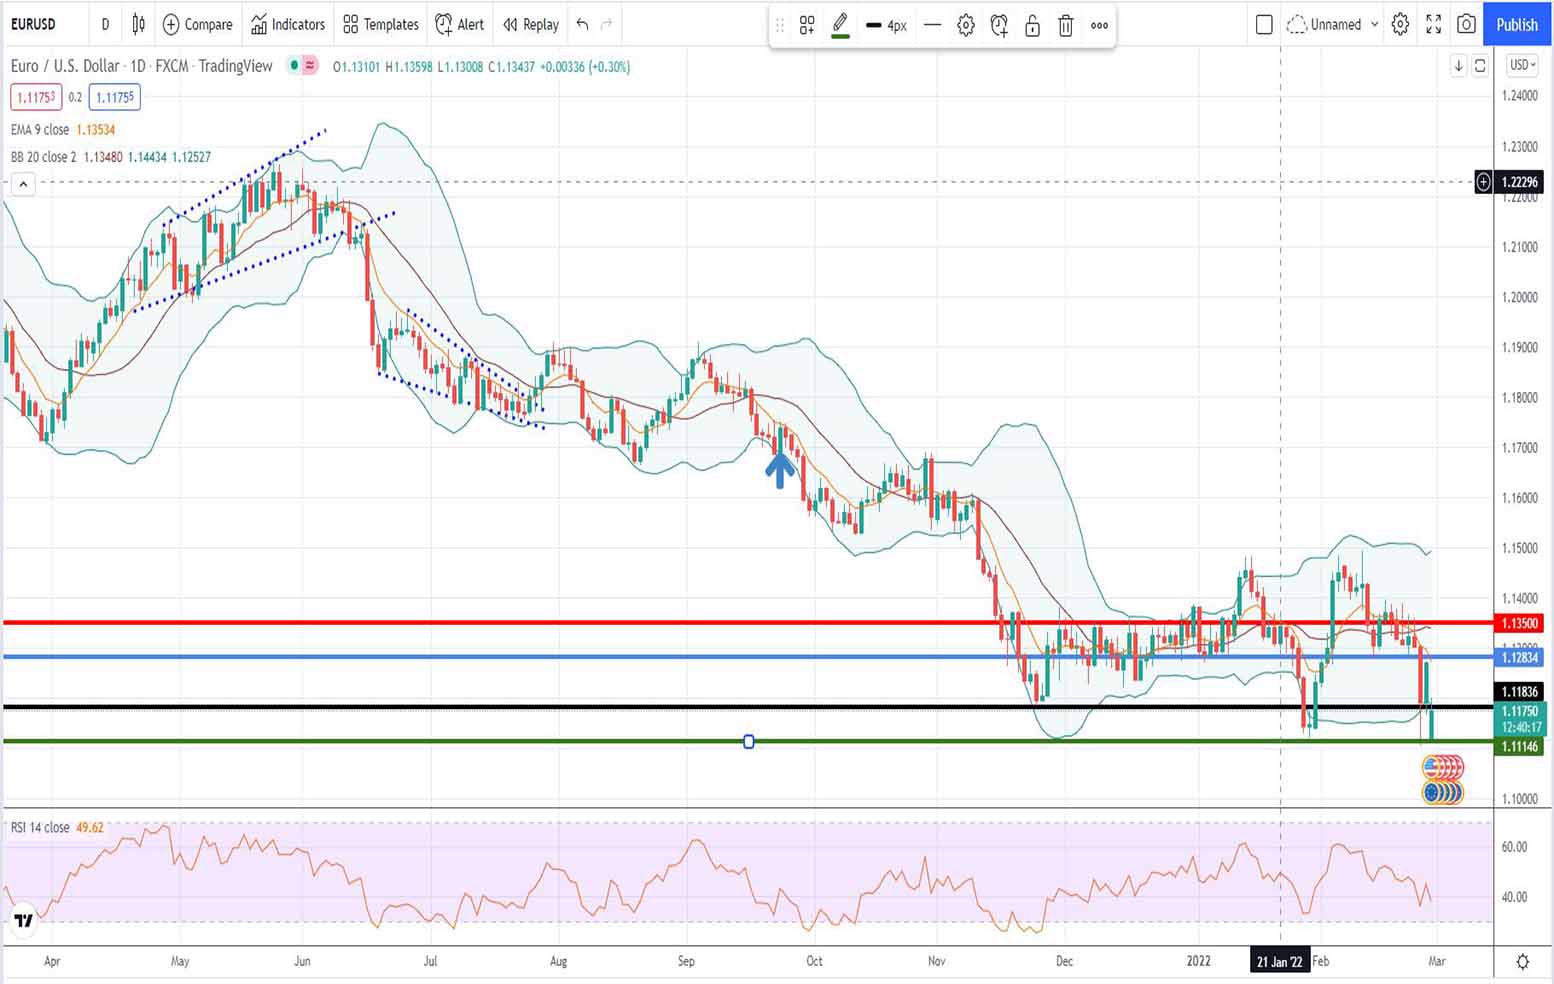The width and height of the screenshot is (1554, 984).
Task: Take a chart snapshot with camera icon
Action: pos(1466,24)
